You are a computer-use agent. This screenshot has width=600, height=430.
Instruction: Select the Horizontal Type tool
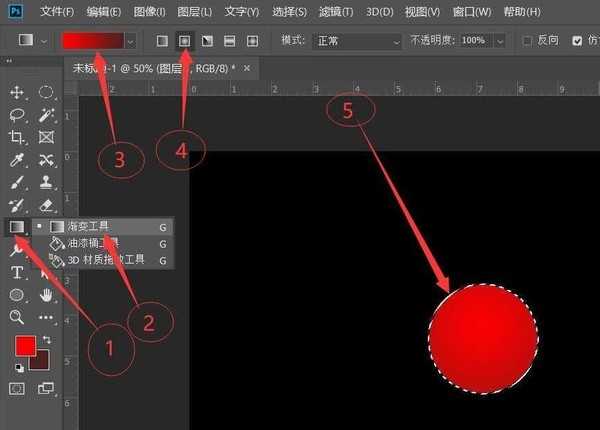17,273
